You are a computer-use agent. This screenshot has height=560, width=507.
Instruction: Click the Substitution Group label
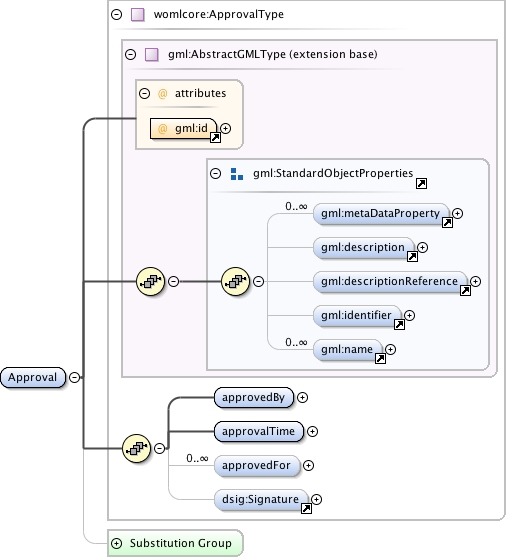tap(181, 544)
